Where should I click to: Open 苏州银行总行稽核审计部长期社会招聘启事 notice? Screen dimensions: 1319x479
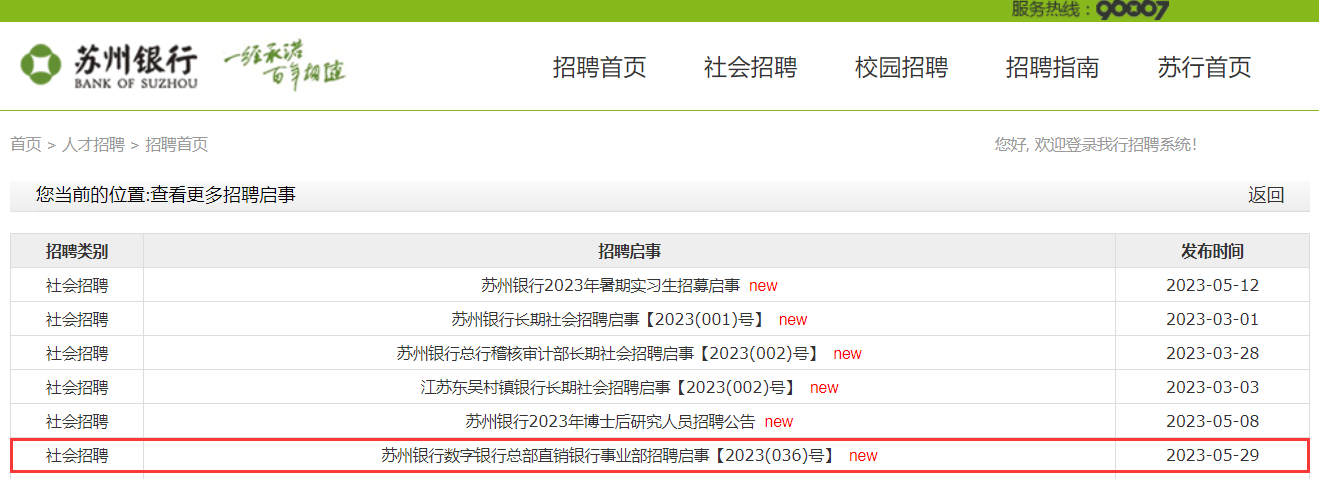(610, 353)
